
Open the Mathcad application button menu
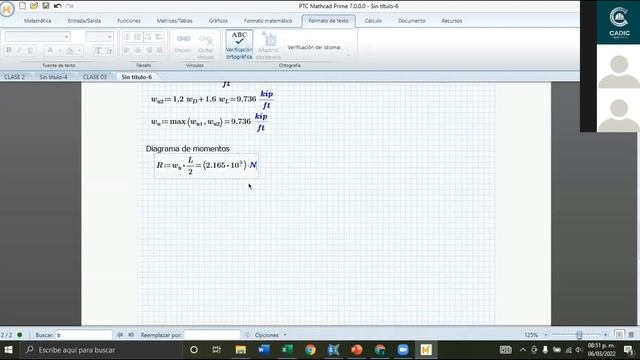coord(7,9)
